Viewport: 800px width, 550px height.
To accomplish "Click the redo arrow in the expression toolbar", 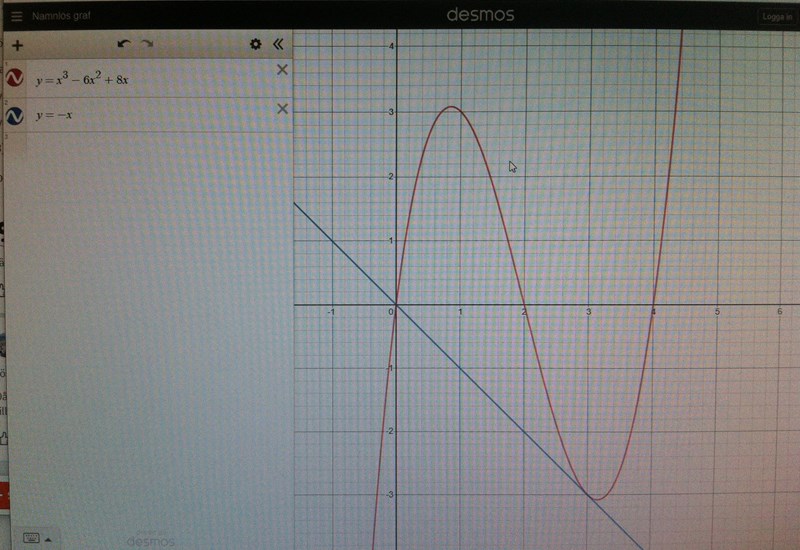I will pyautogui.click(x=147, y=44).
